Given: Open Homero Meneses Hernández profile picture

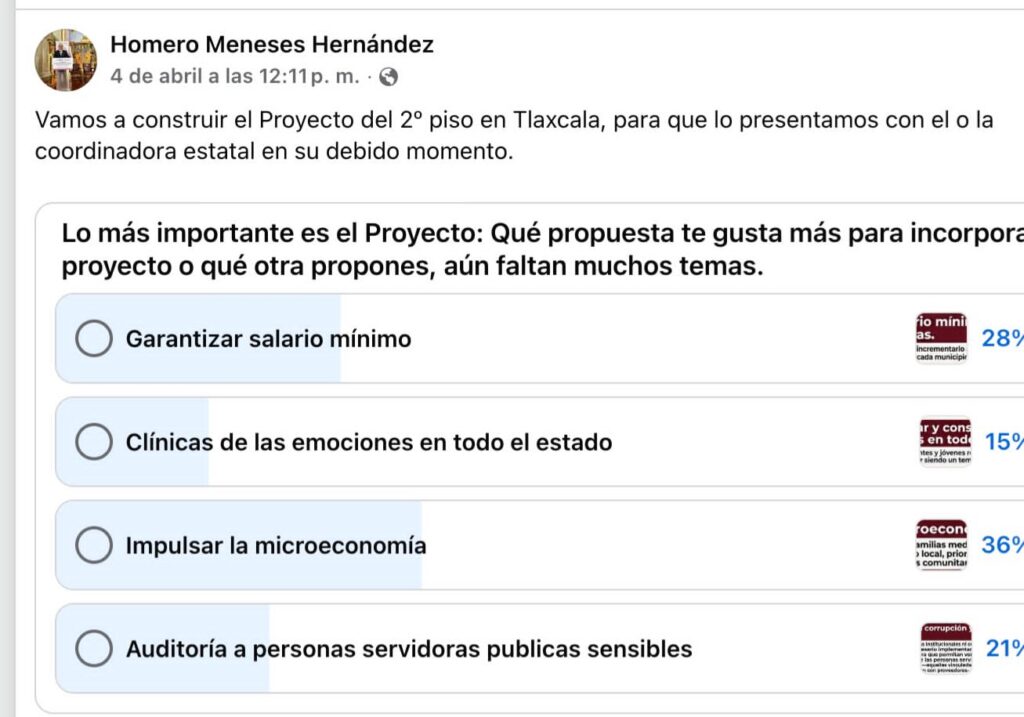Looking at the screenshot, I should [65, 60].
